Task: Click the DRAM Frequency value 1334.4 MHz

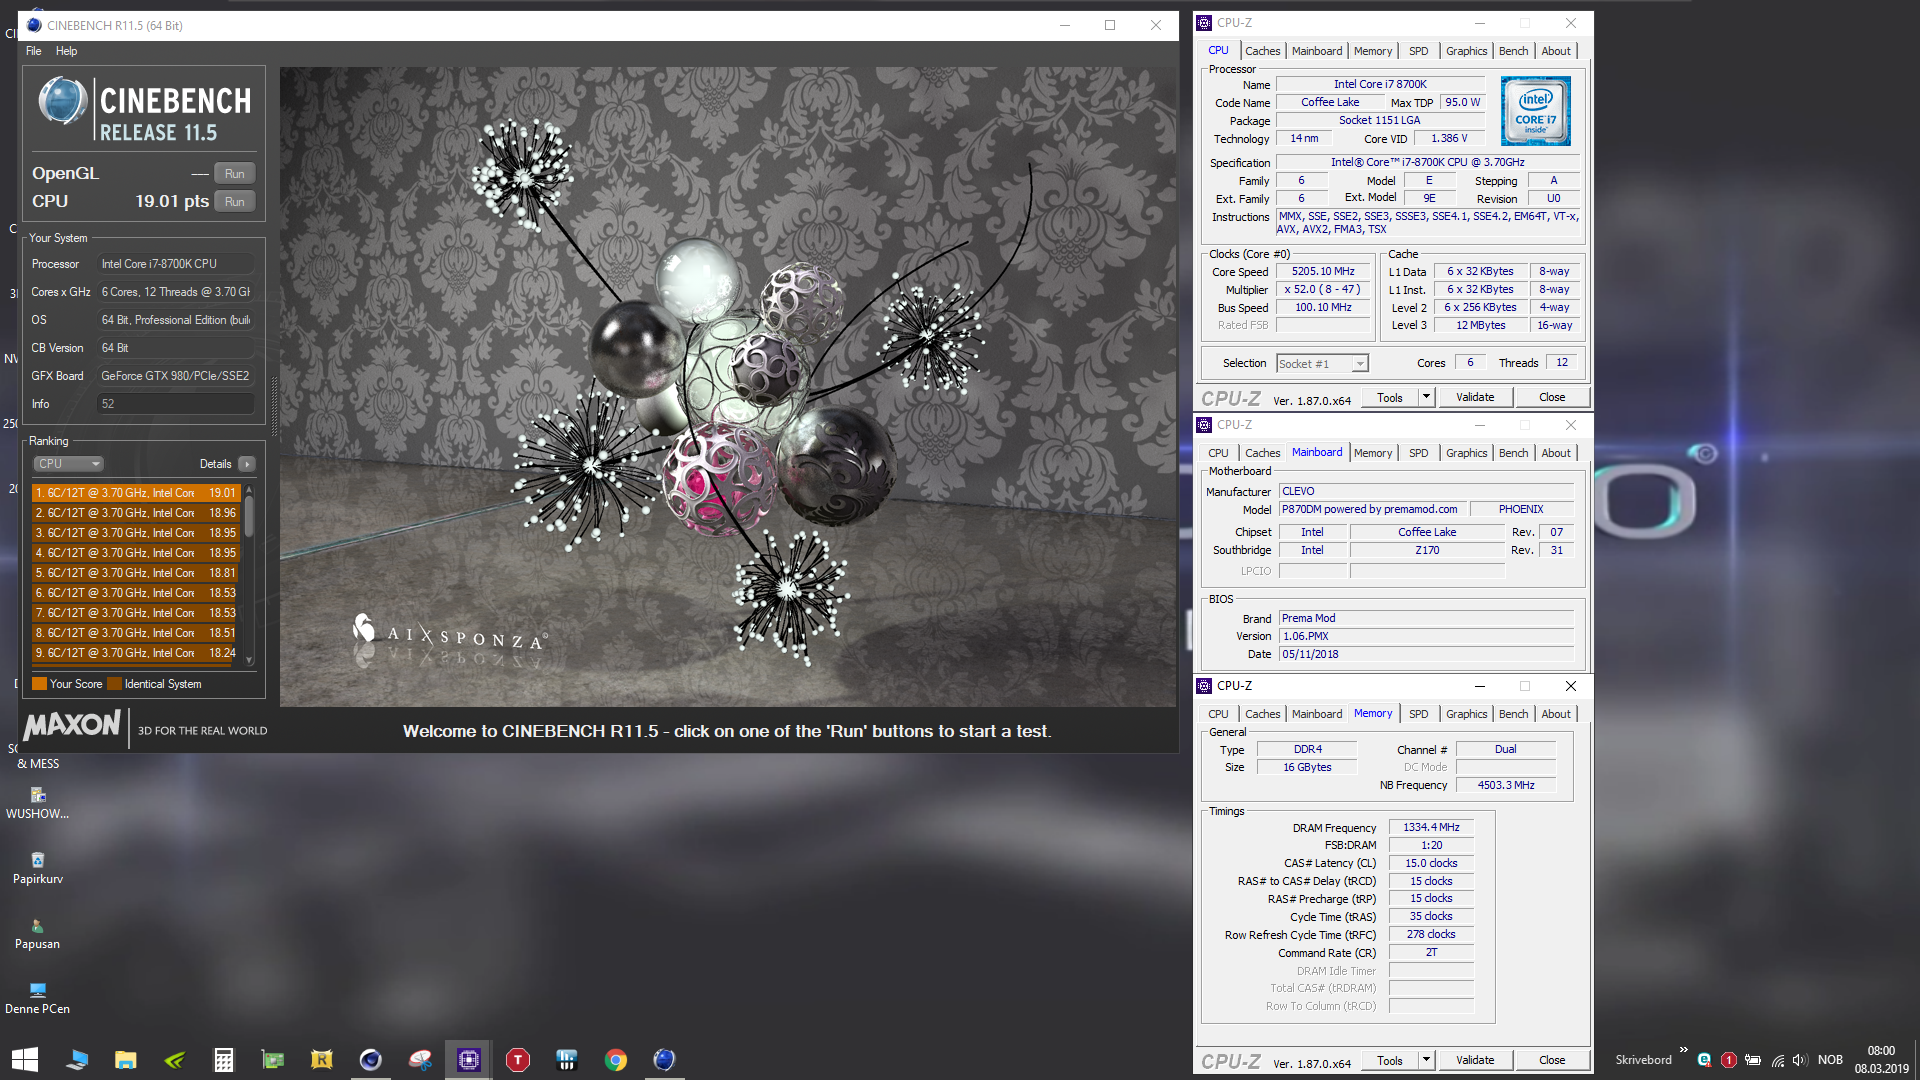Action: [x=1431, y=827]
